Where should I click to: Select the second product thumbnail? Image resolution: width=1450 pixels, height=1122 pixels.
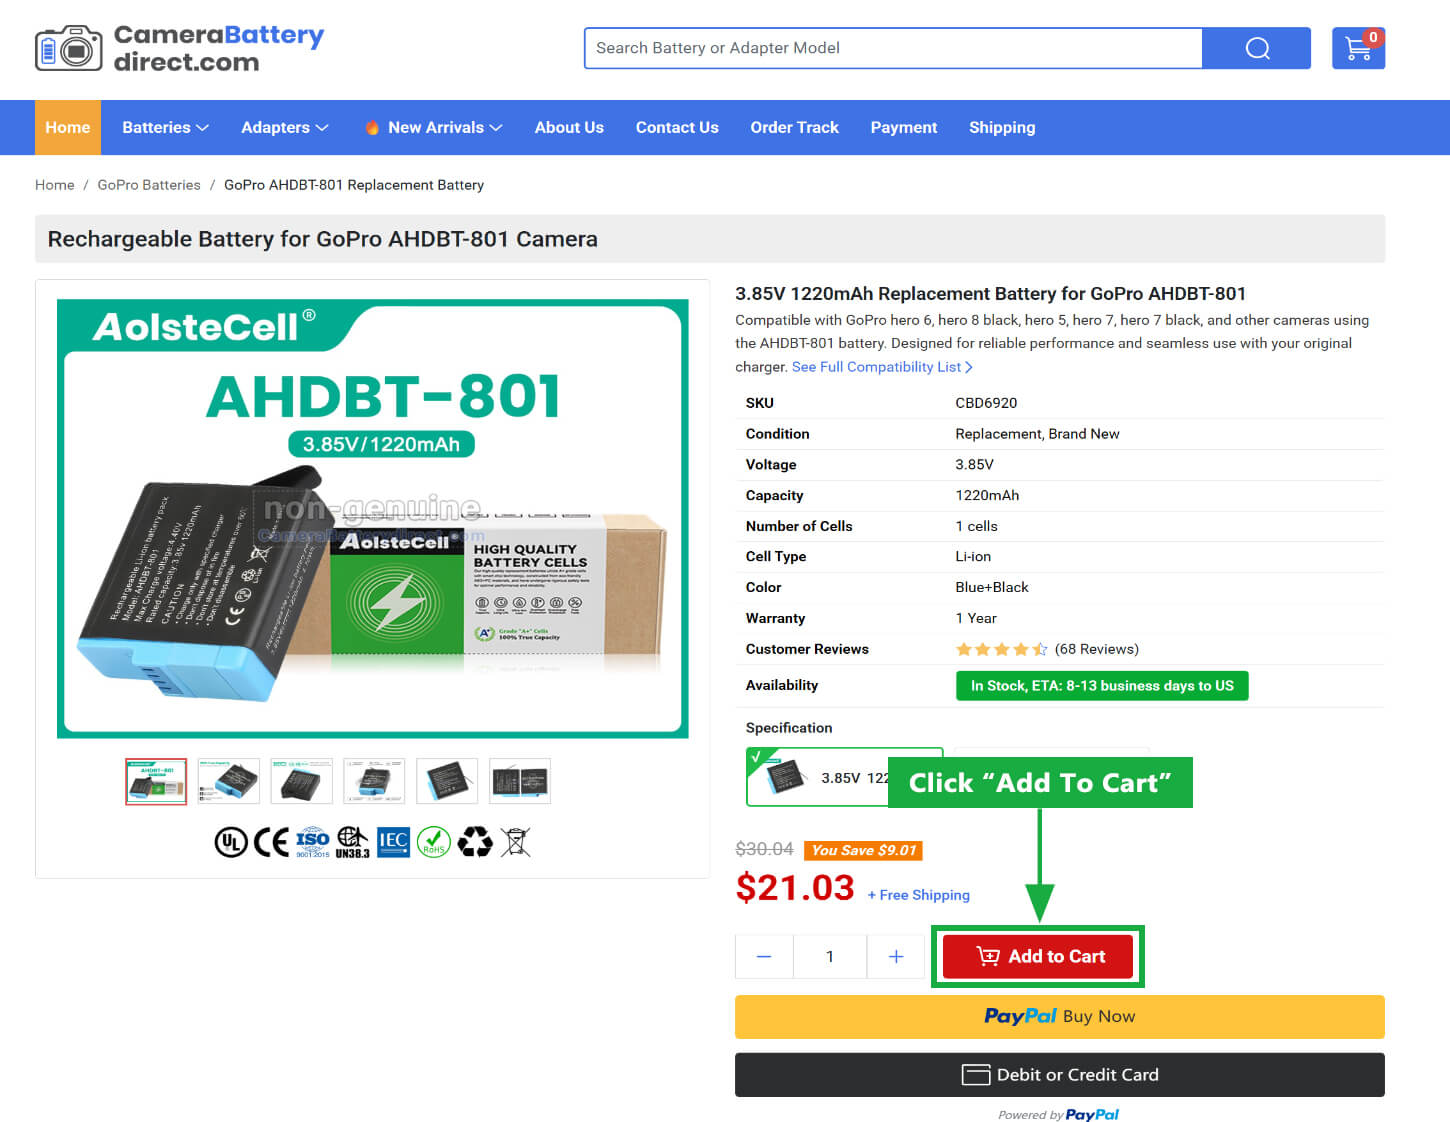click(x=229, y=781)
